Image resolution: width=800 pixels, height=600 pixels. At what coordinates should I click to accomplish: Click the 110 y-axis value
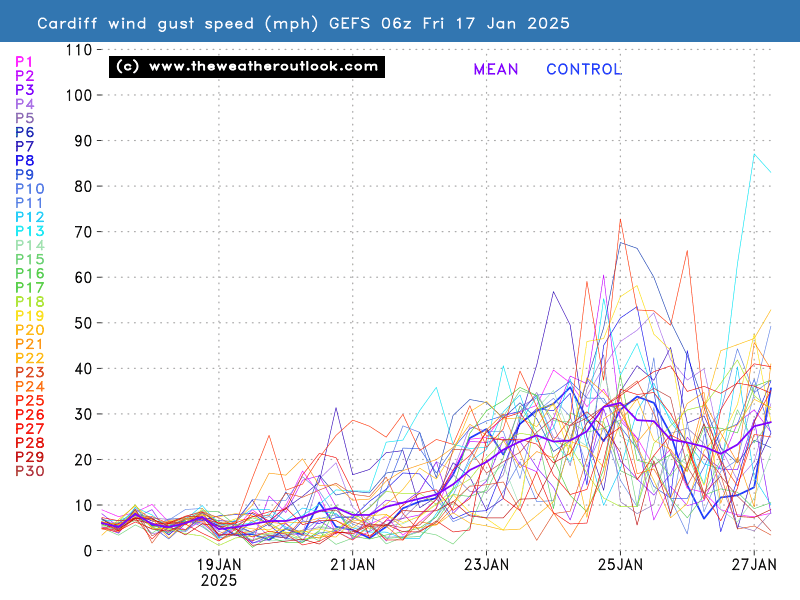pyautogui.click(x=79, y=50)
